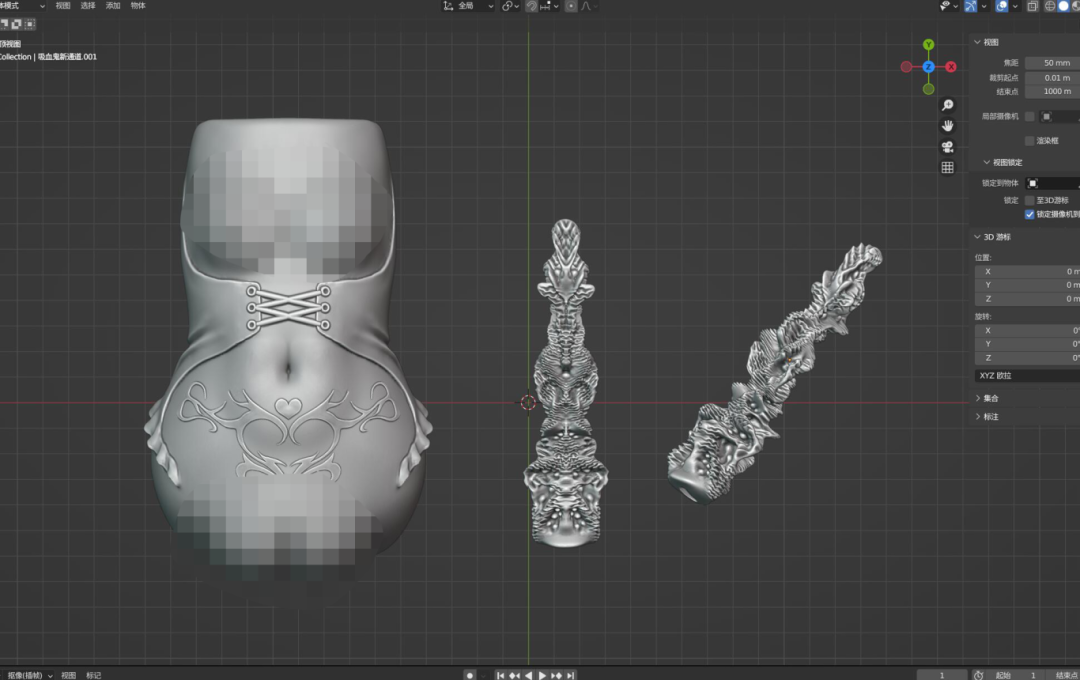Toggle camera view with the camera icon
This screenshot has height=680, width=1080.
click(947, 147)
